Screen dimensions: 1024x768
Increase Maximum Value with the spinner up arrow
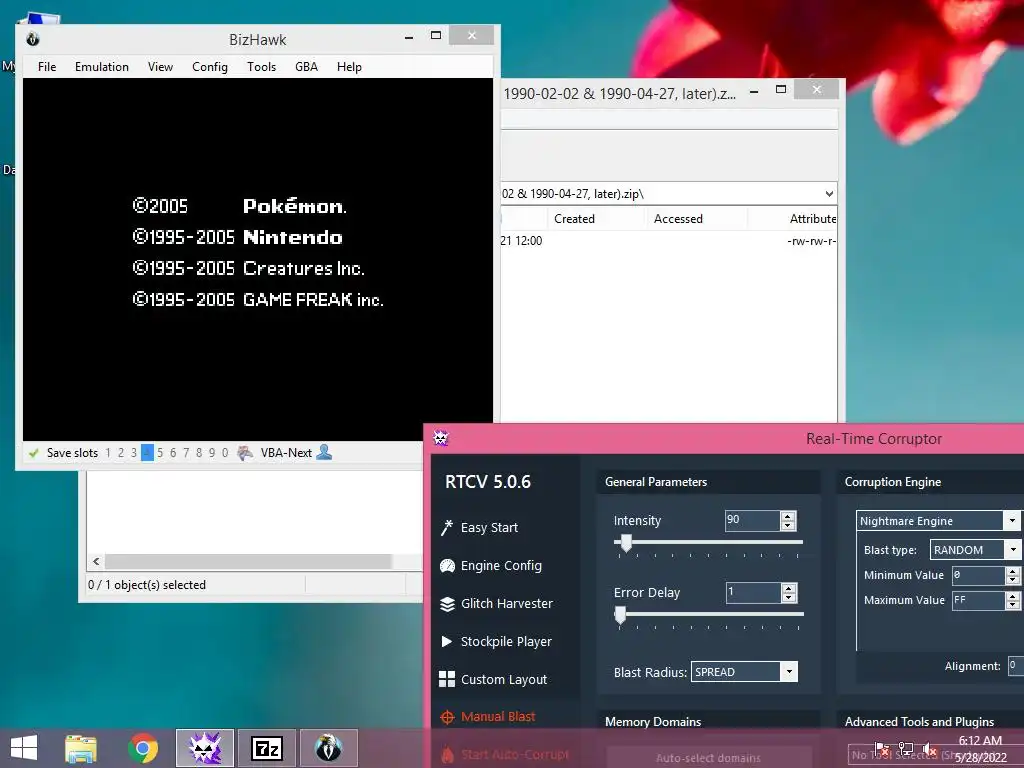pos(1012,596)
